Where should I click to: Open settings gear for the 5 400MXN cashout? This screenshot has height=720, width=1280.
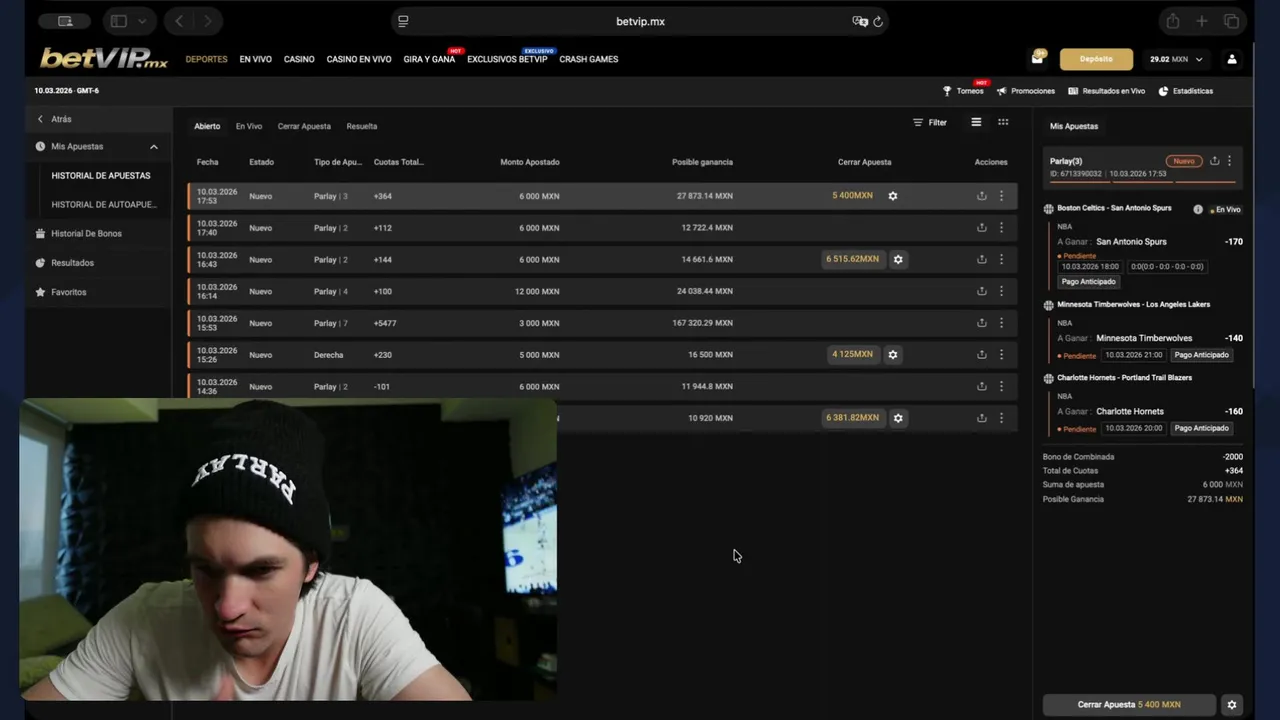[893, 196]
